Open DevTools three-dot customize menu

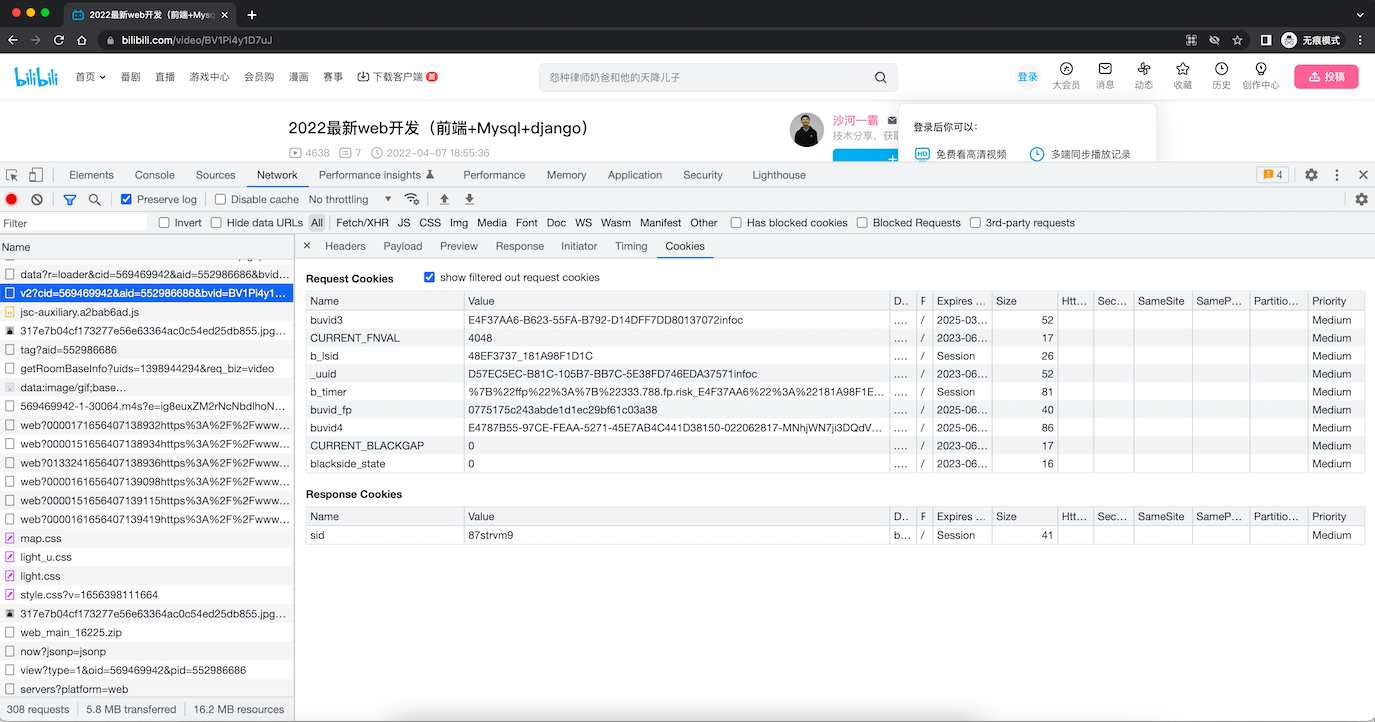click(1337, 175)
